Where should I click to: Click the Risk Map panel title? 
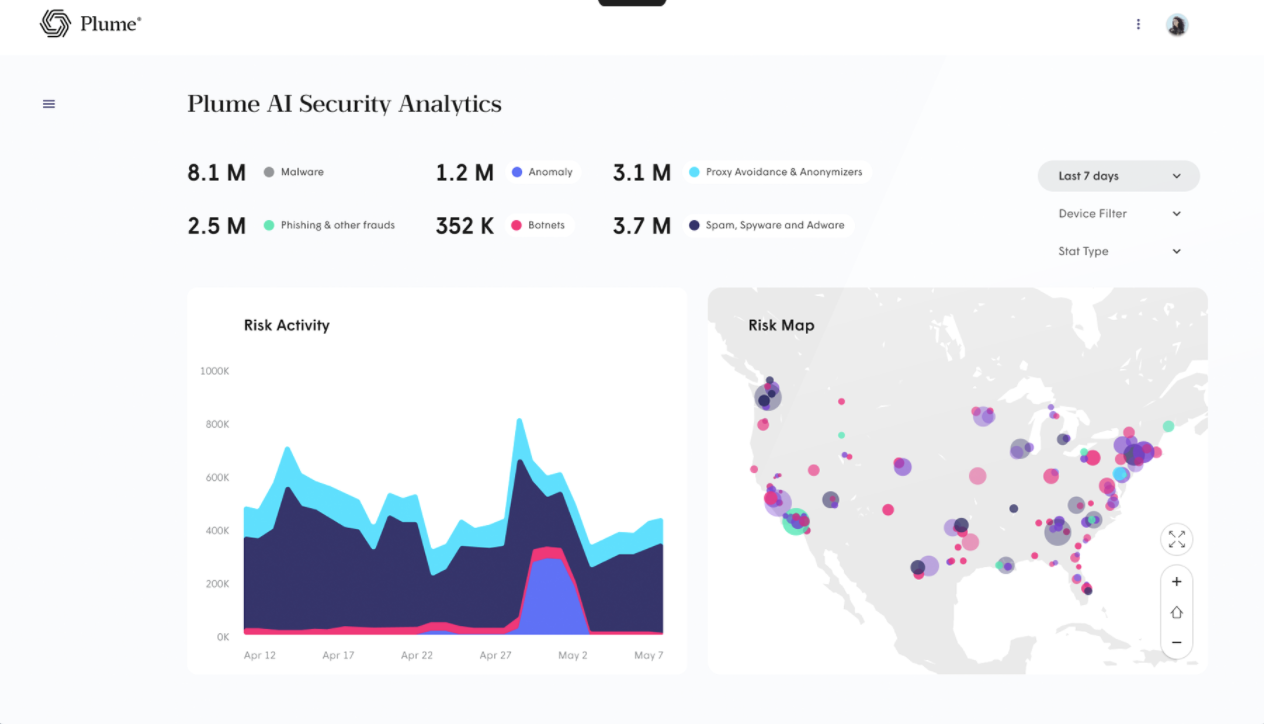click(781, 325)
